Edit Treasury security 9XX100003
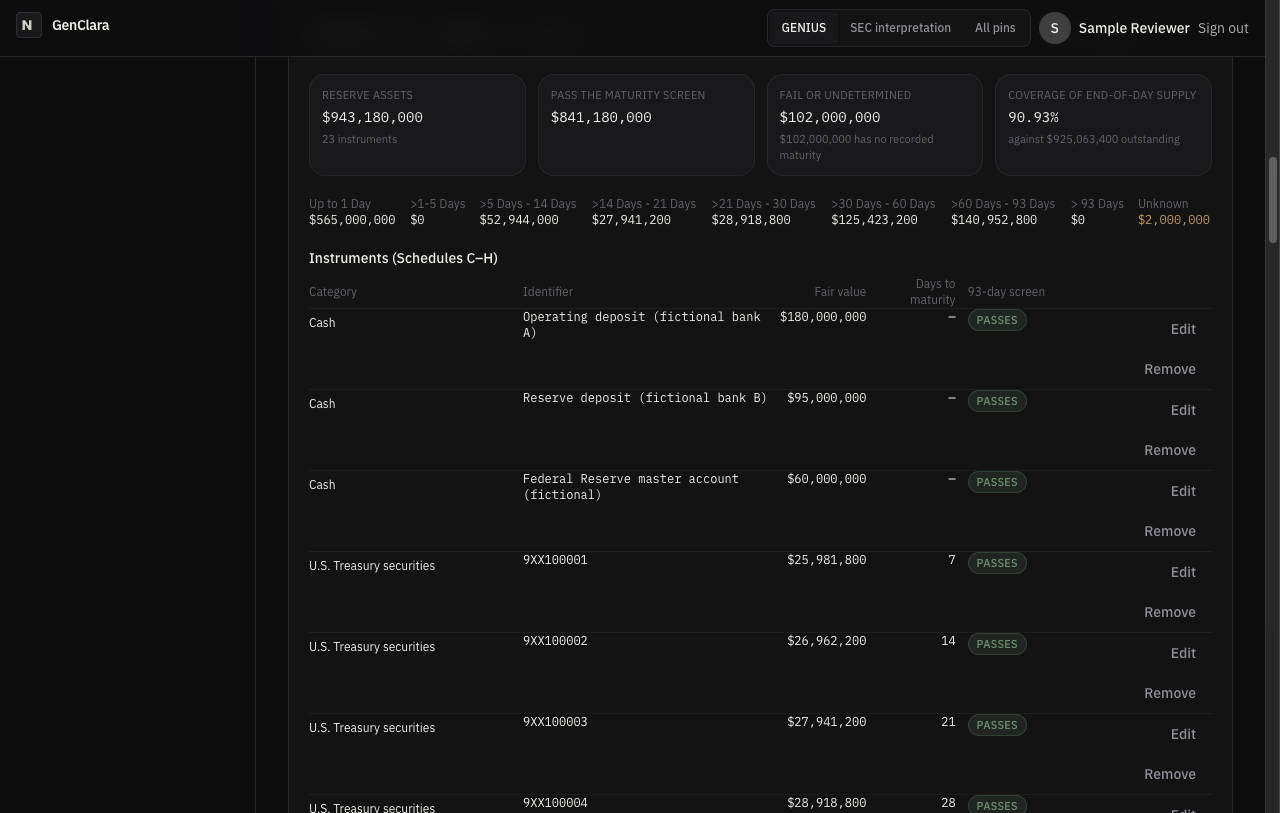The height and width of the screenshot is (813, 1280). 1183,734
